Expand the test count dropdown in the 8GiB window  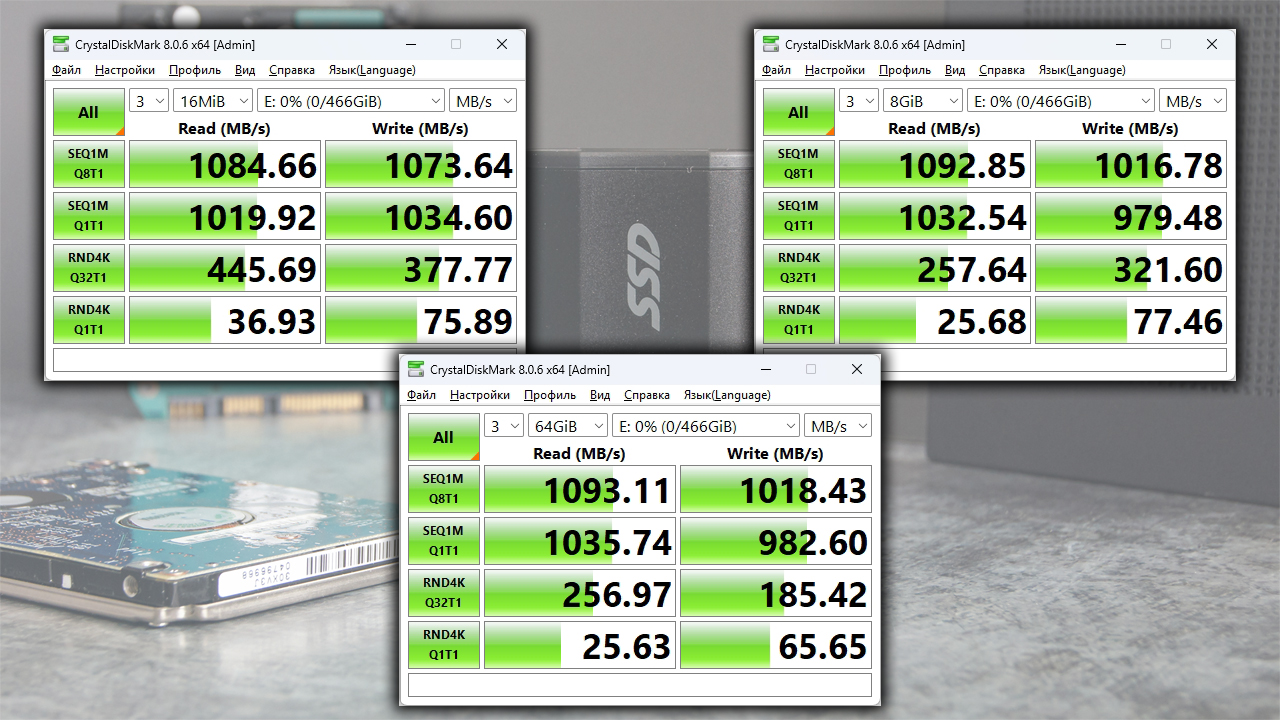859,101
